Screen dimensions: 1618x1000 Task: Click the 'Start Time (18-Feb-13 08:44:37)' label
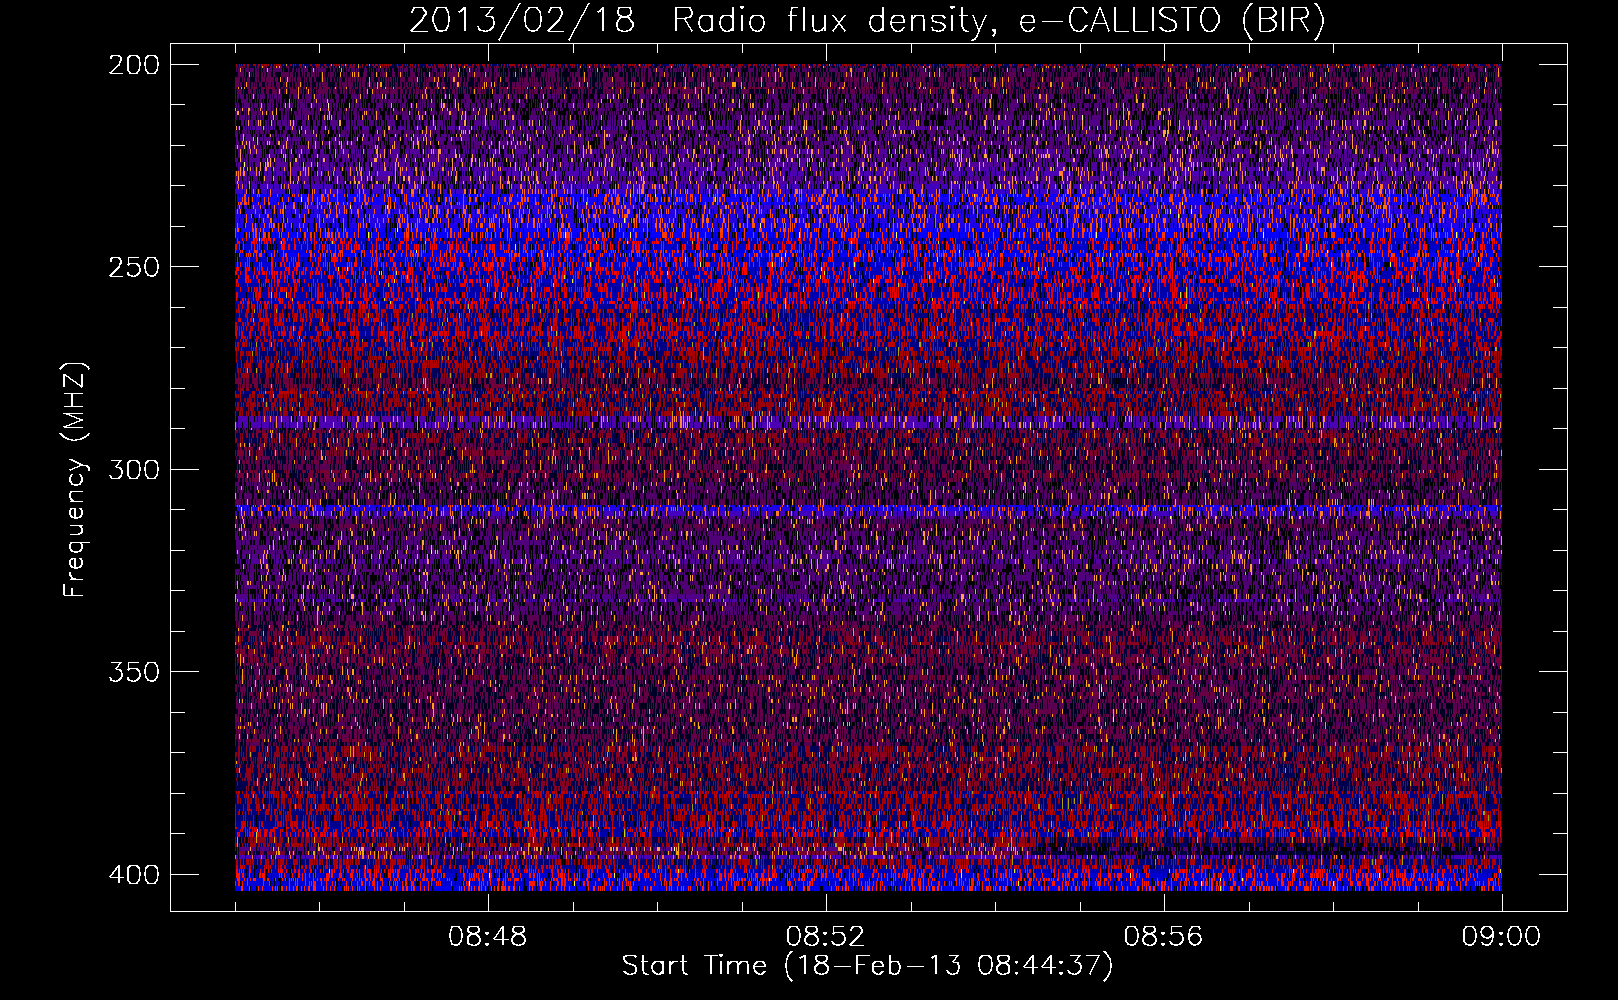pyautogui.click(x=867, y=966)
